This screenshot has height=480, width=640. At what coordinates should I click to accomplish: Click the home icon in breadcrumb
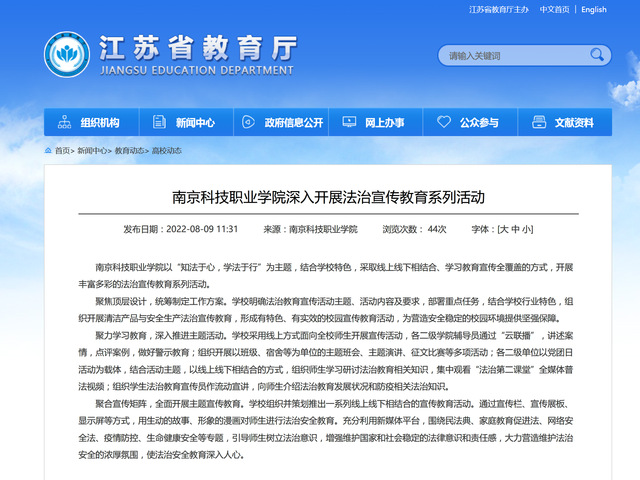point(48,151)
